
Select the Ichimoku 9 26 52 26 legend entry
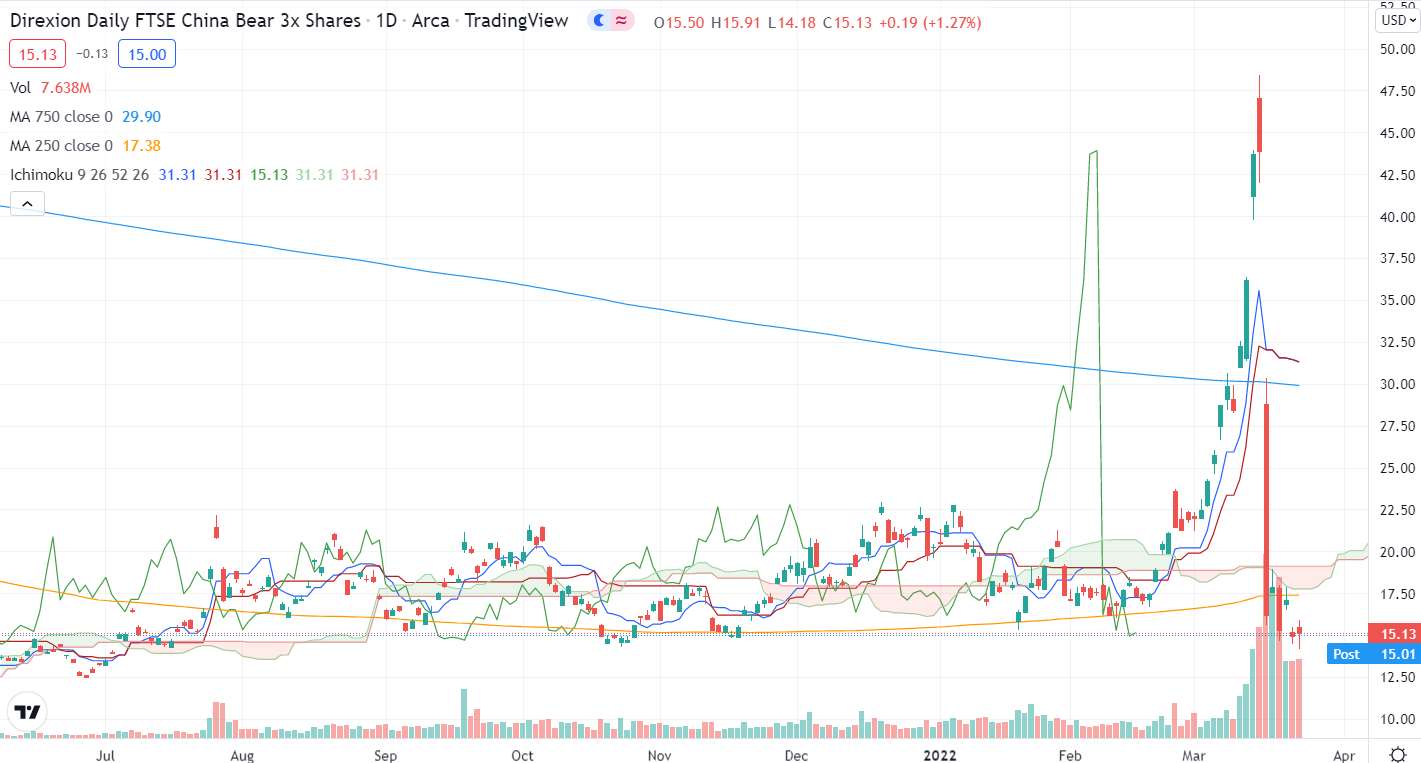[80, 175]
